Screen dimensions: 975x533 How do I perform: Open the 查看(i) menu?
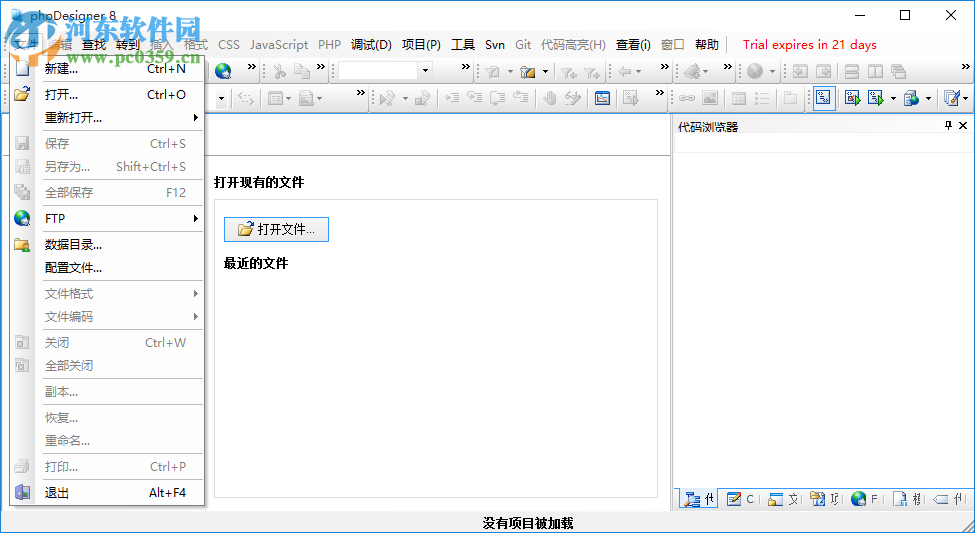click(x=633, y=45)
